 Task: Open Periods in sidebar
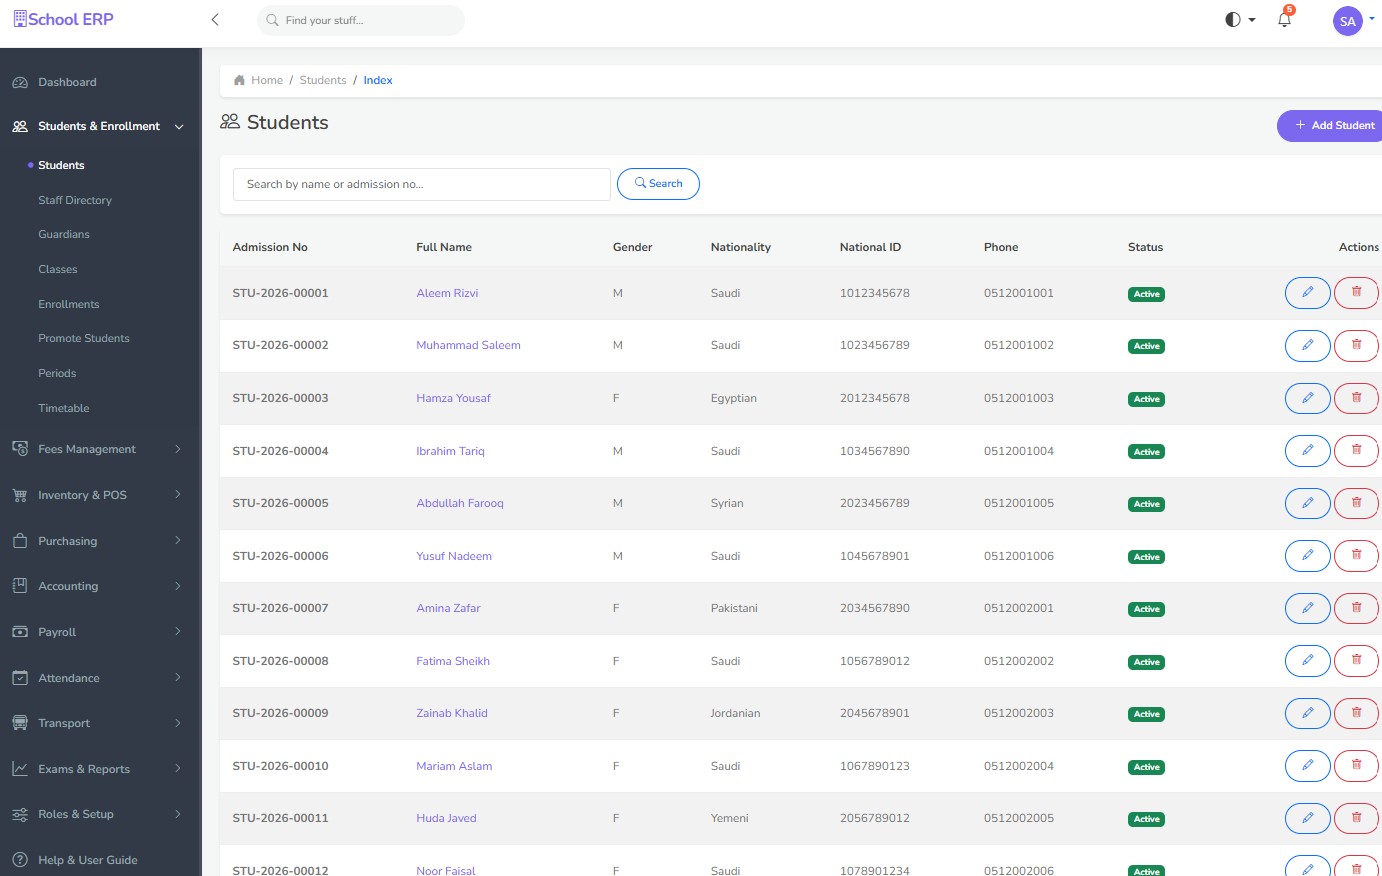(57, 373)
